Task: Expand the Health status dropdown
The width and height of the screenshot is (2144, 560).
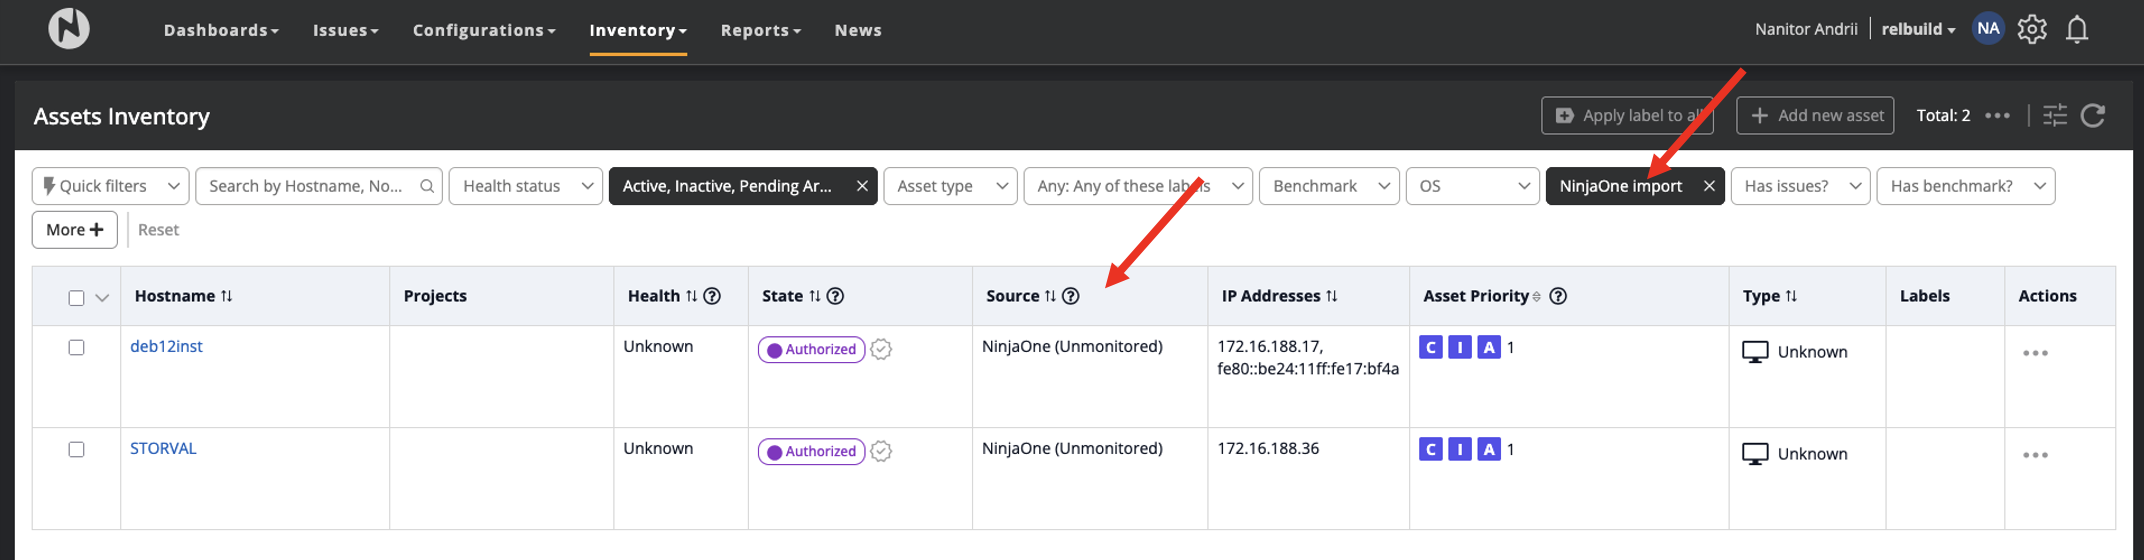Action: (526, 186)
